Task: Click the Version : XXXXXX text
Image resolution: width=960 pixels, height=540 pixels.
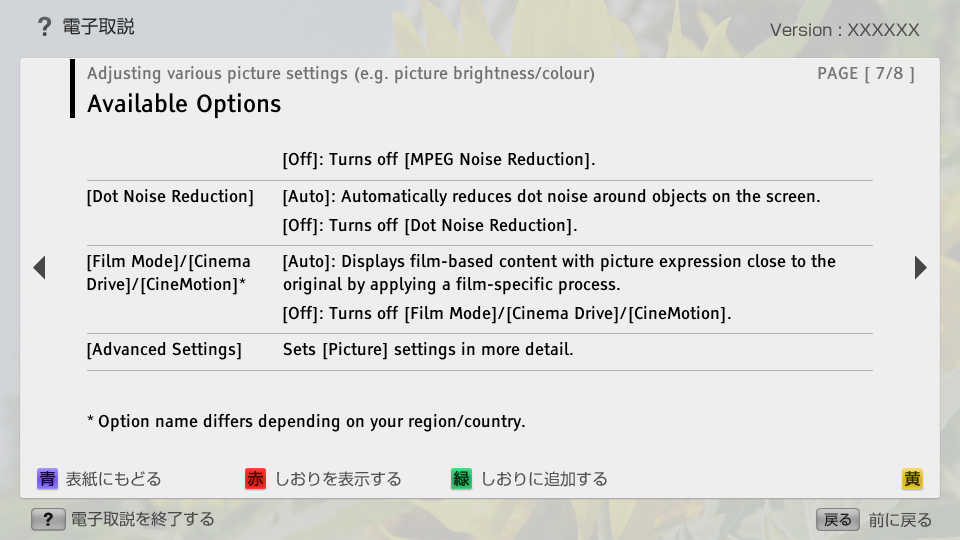Action: [844, 30]
